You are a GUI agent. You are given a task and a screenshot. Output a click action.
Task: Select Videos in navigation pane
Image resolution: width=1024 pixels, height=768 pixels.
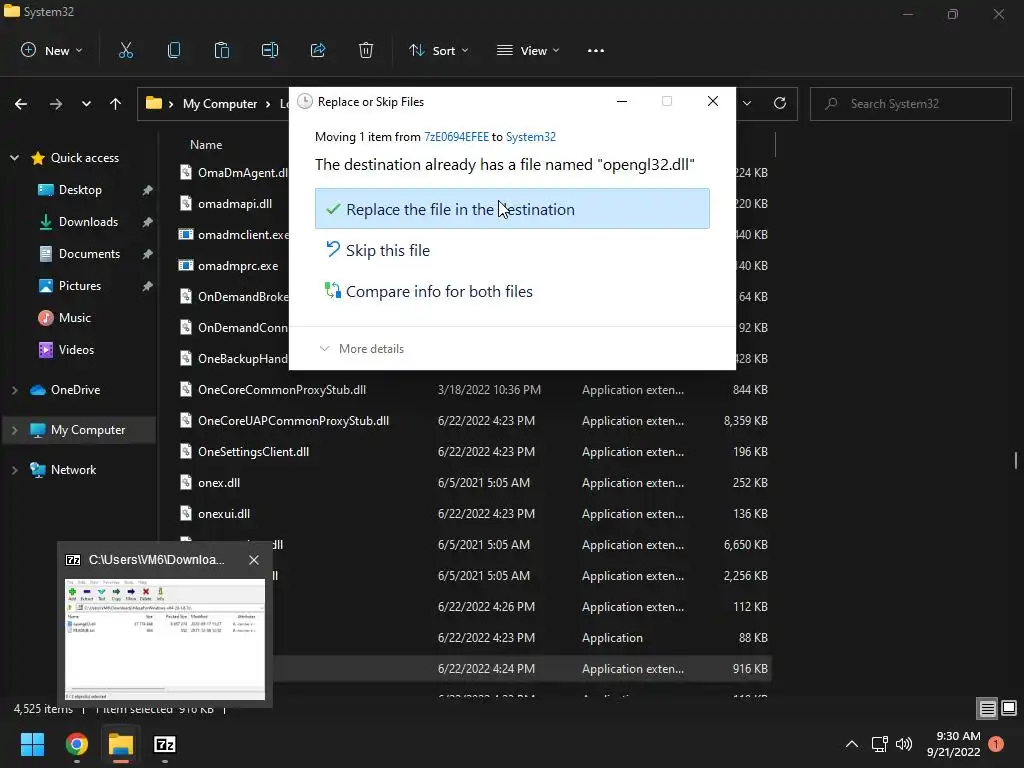(76, 350)
